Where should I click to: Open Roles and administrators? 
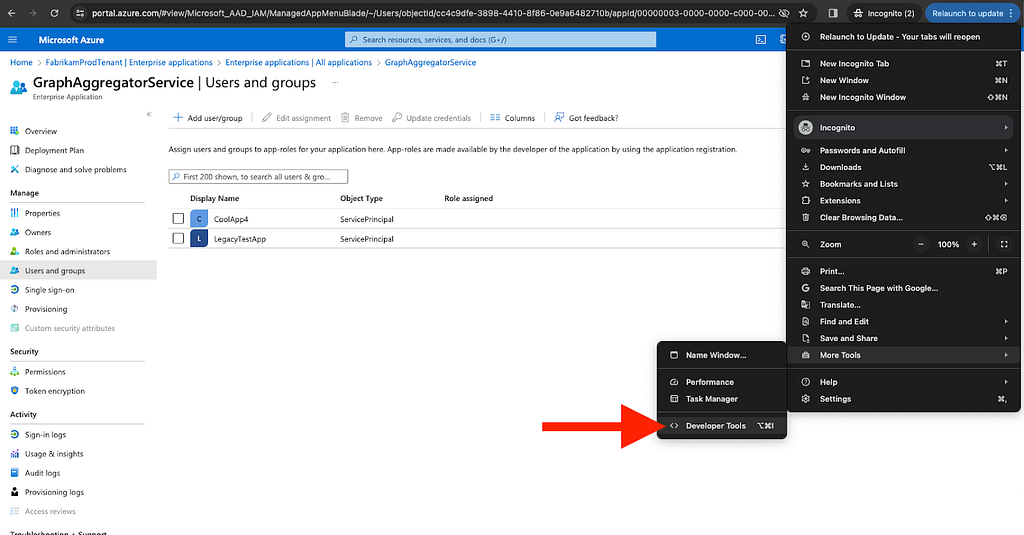[67, 251]
